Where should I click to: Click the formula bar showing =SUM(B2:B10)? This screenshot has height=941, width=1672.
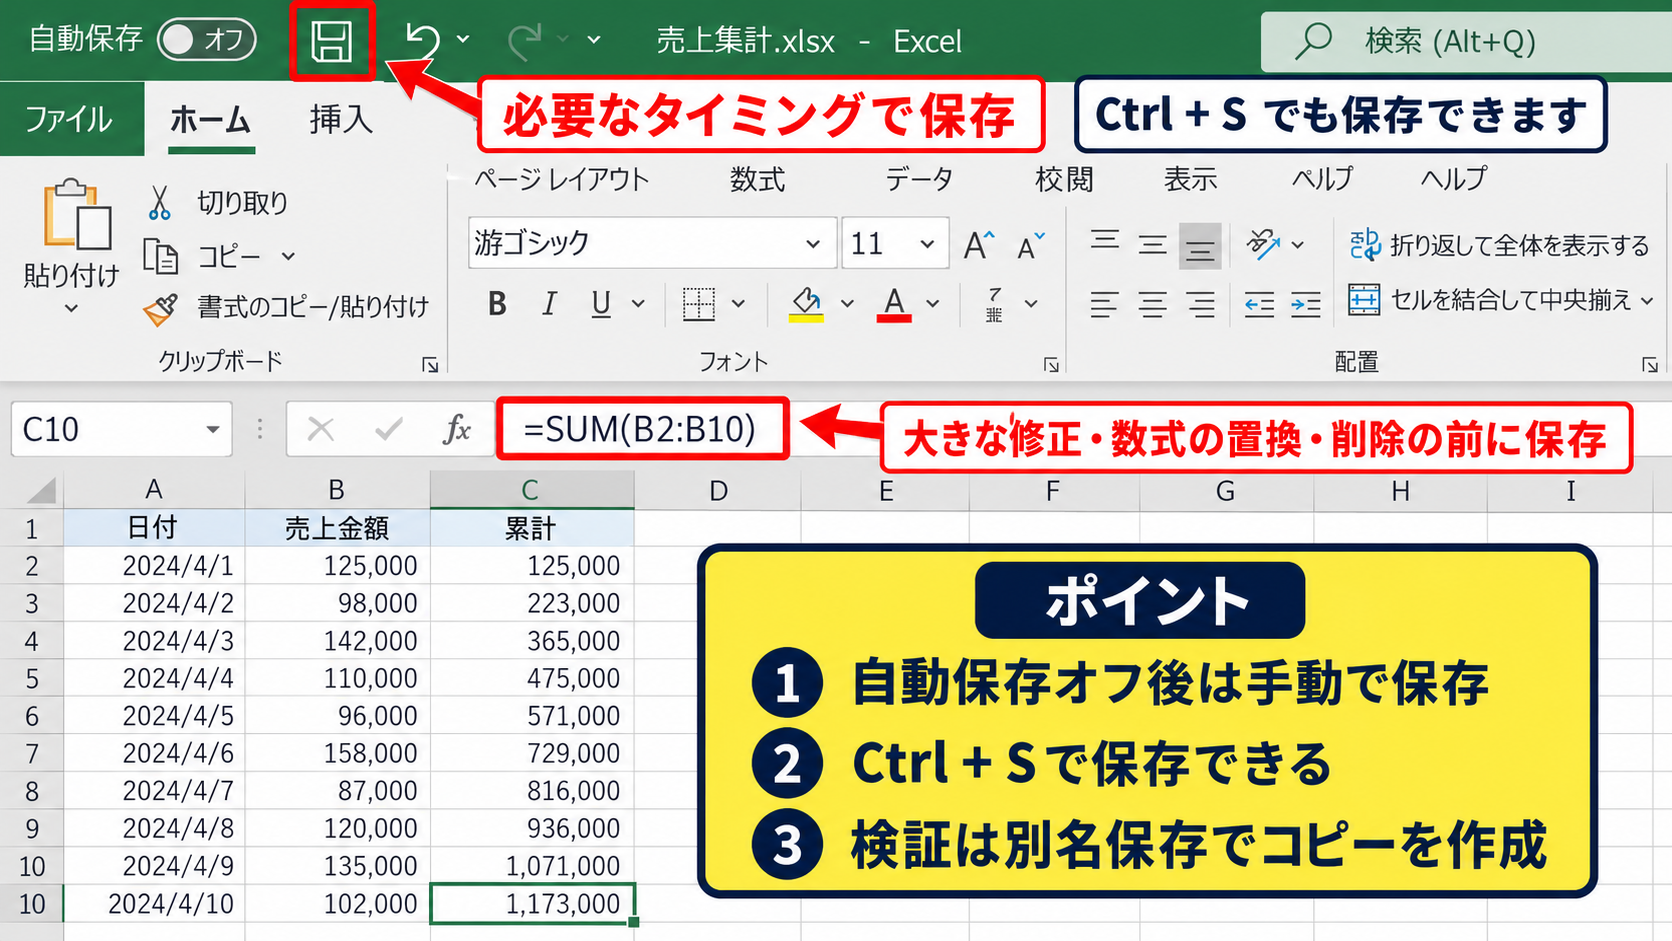tap(641, 429)
